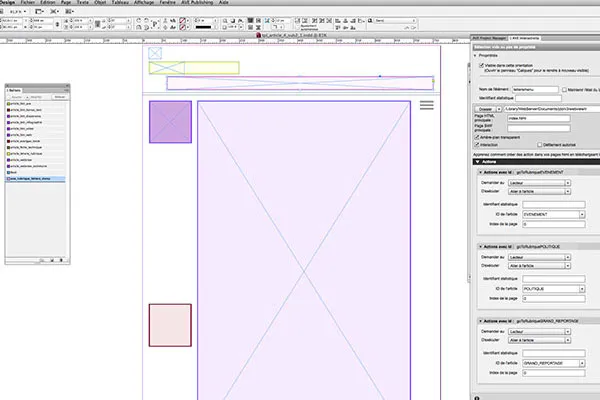Click the text wrap P icon

pyautogui.click(x=155, y=24)
